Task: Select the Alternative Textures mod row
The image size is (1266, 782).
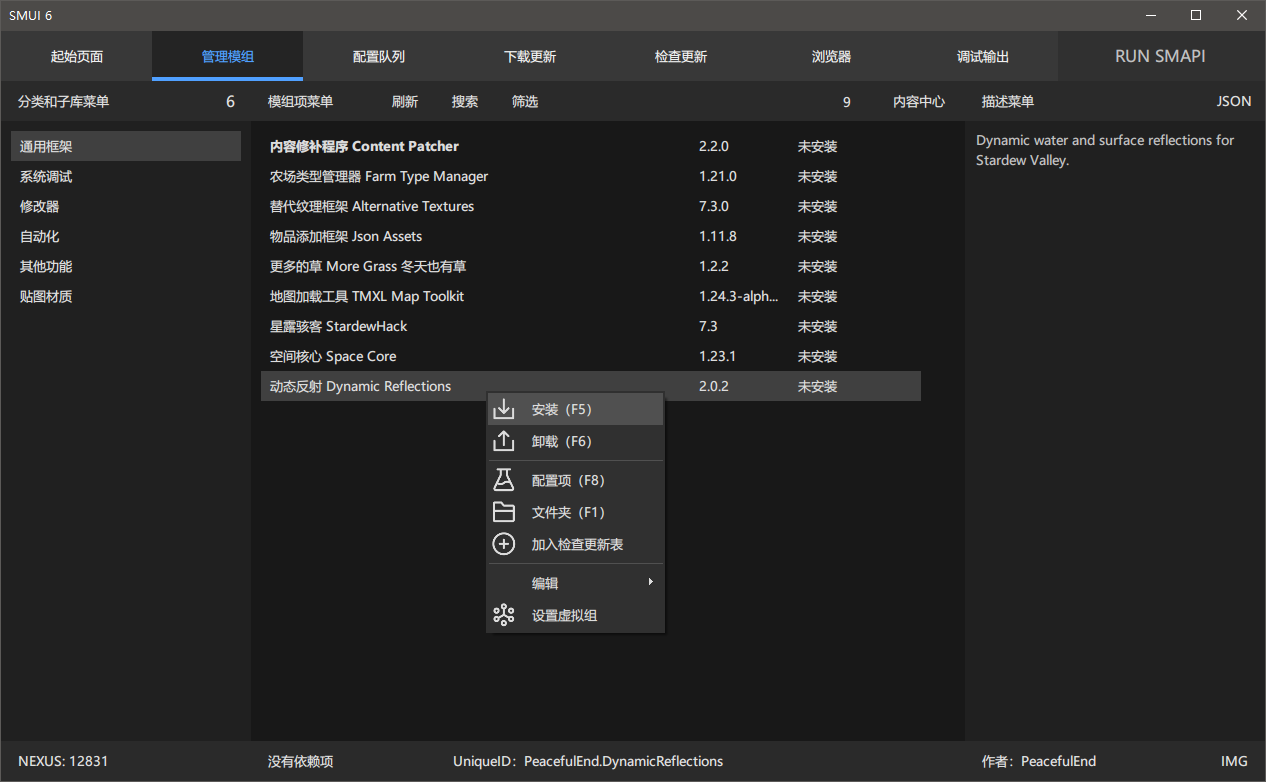Action: 591,206
